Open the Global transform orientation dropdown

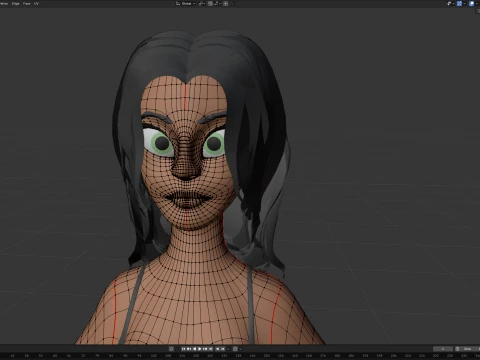click(x=185, y=4)
